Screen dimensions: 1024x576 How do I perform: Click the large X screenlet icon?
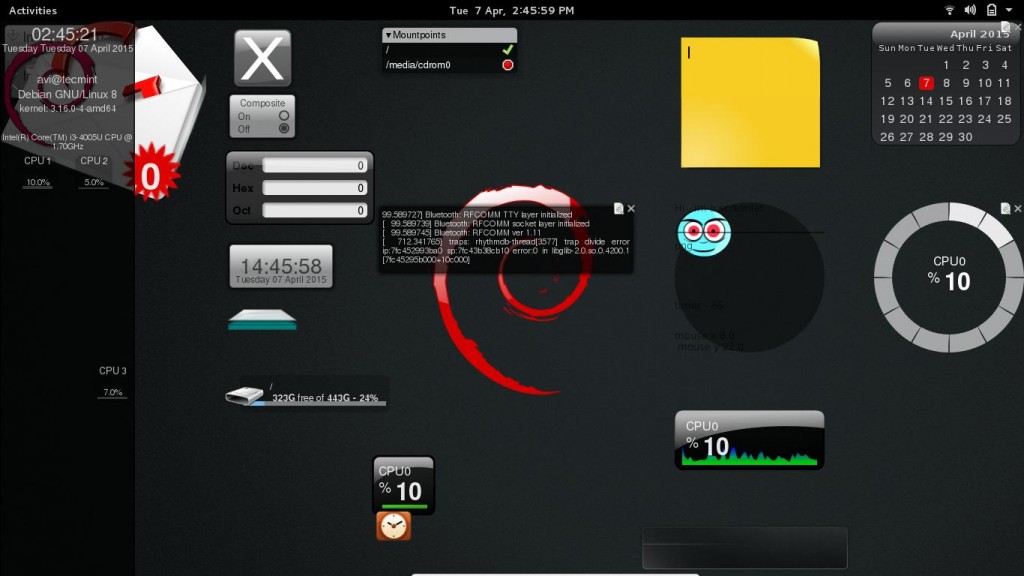(x=261, y=57)
